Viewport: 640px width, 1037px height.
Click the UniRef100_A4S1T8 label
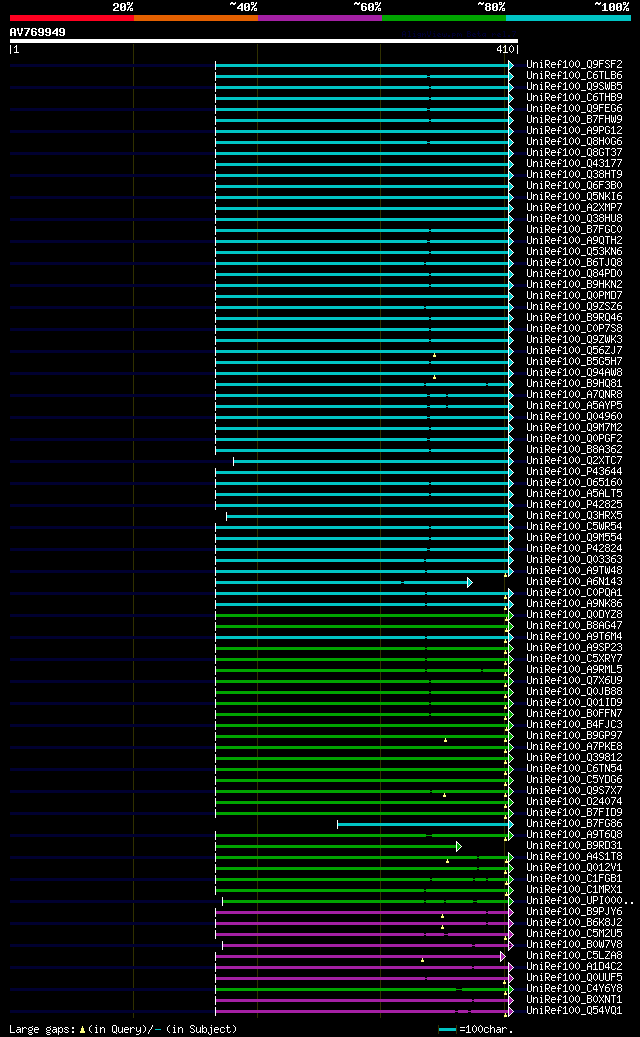574,856
